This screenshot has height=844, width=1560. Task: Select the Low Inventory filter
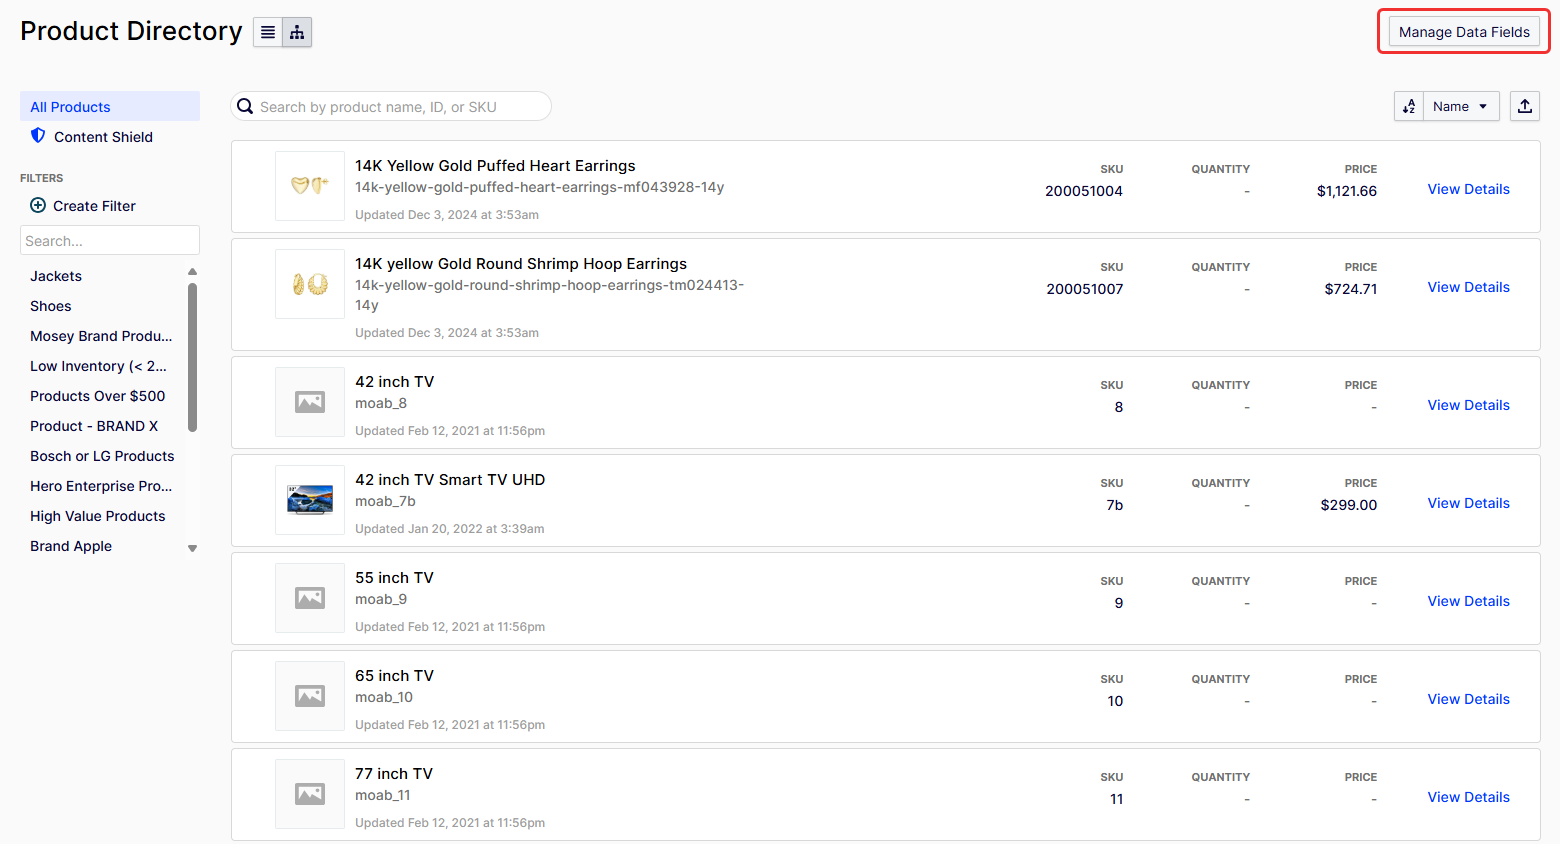point(98,366)
